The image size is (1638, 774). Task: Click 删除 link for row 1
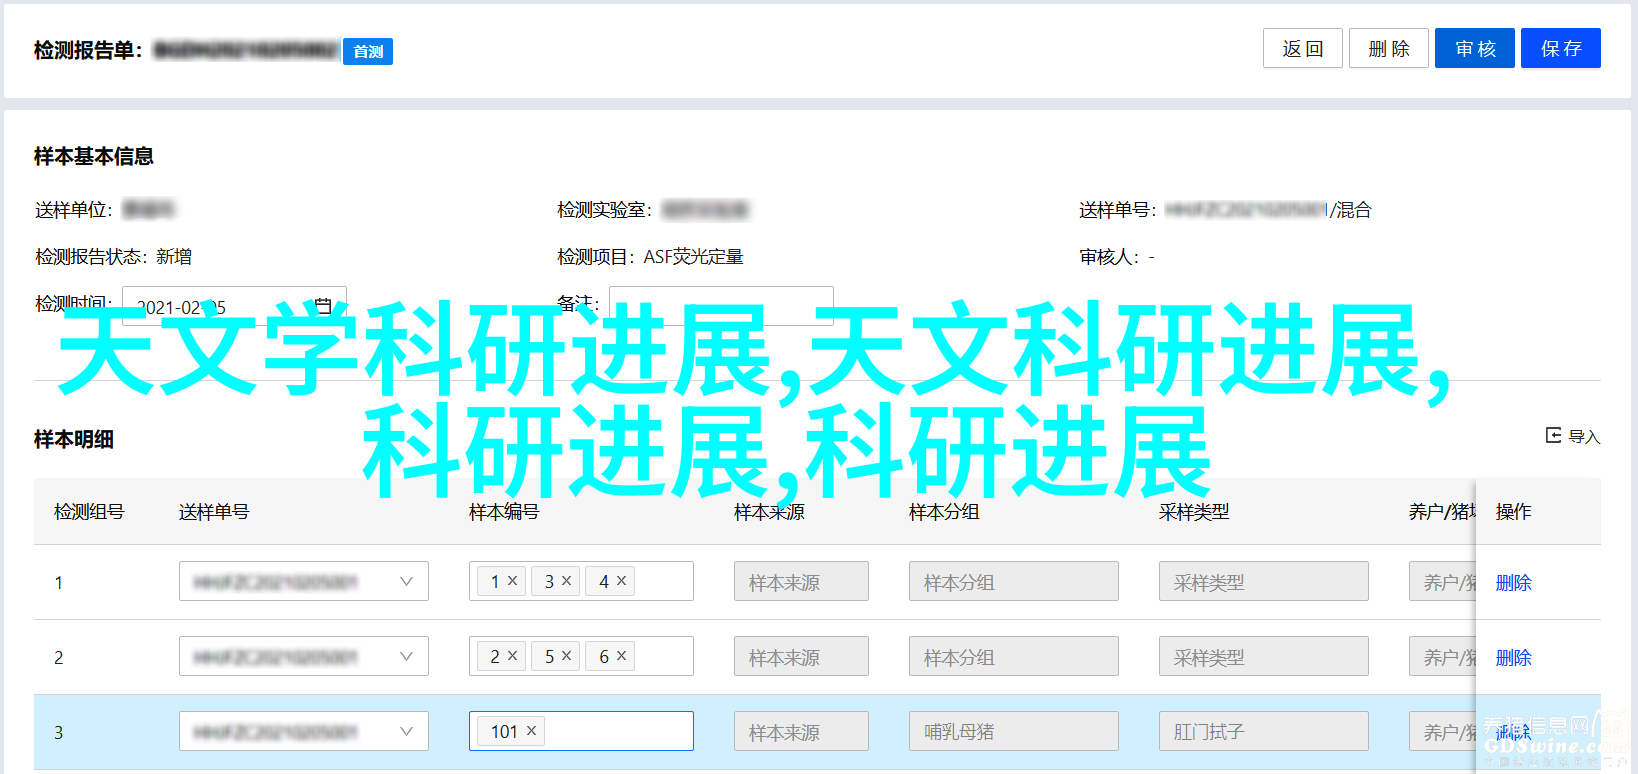1513,582
